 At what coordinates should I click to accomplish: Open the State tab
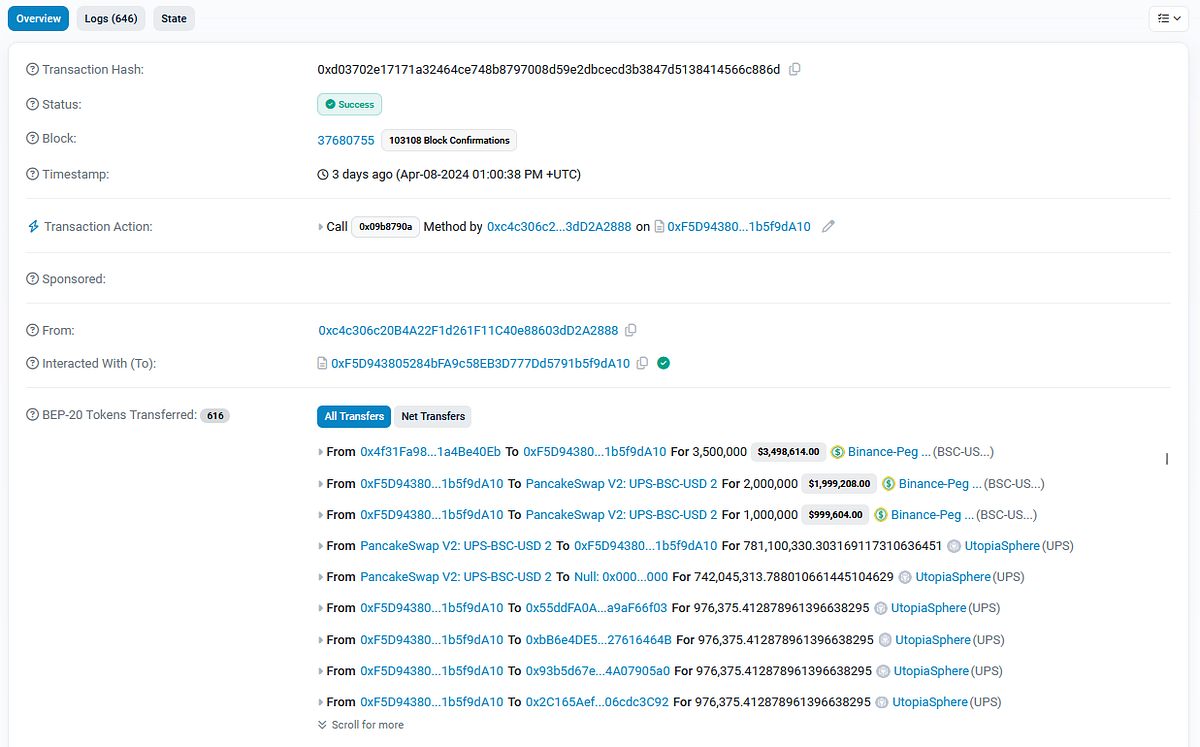(x=173, y=18)
